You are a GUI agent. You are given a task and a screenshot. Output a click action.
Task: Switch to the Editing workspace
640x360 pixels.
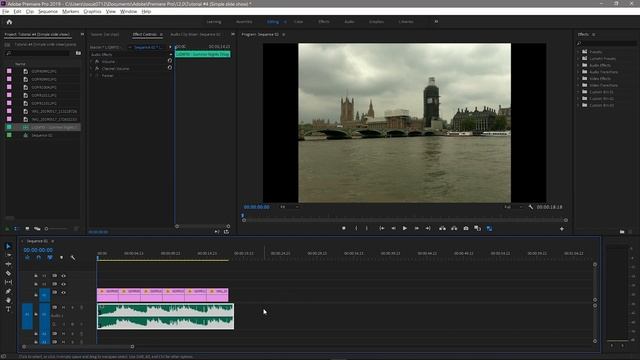[x=273, y=22]
